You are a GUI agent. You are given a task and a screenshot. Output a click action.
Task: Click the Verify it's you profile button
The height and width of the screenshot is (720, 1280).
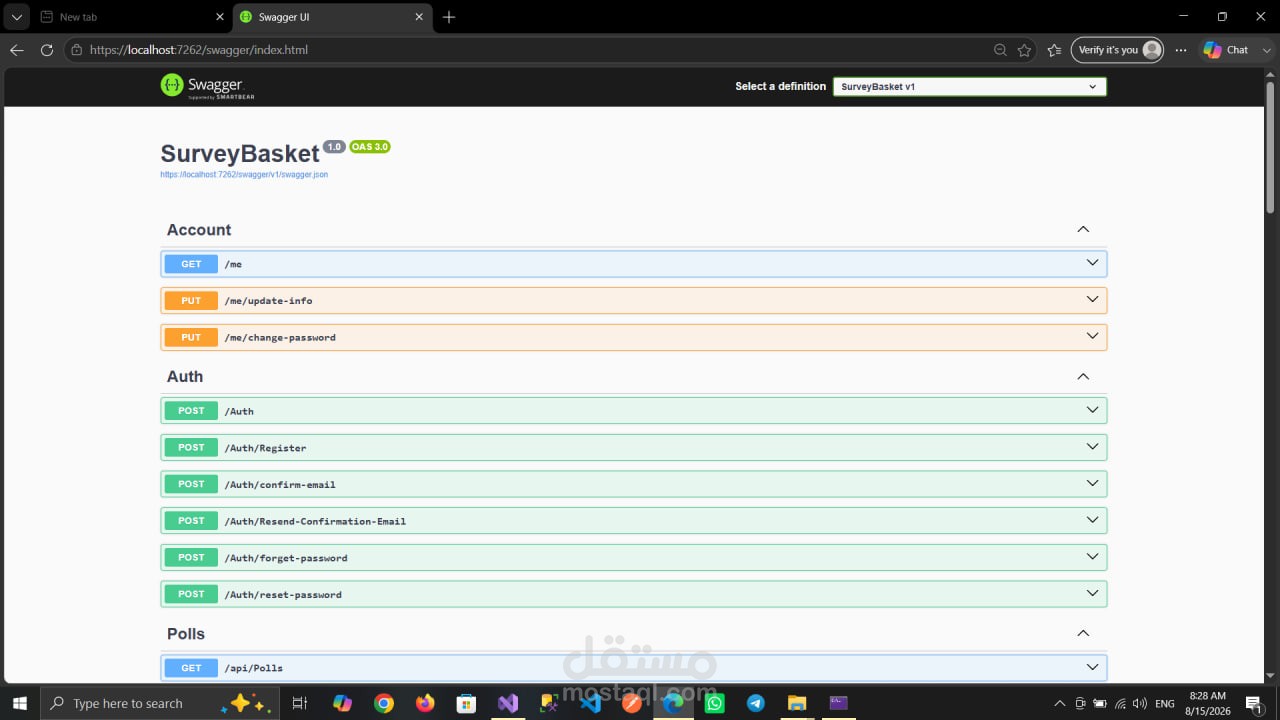(x=1117, y=50)
